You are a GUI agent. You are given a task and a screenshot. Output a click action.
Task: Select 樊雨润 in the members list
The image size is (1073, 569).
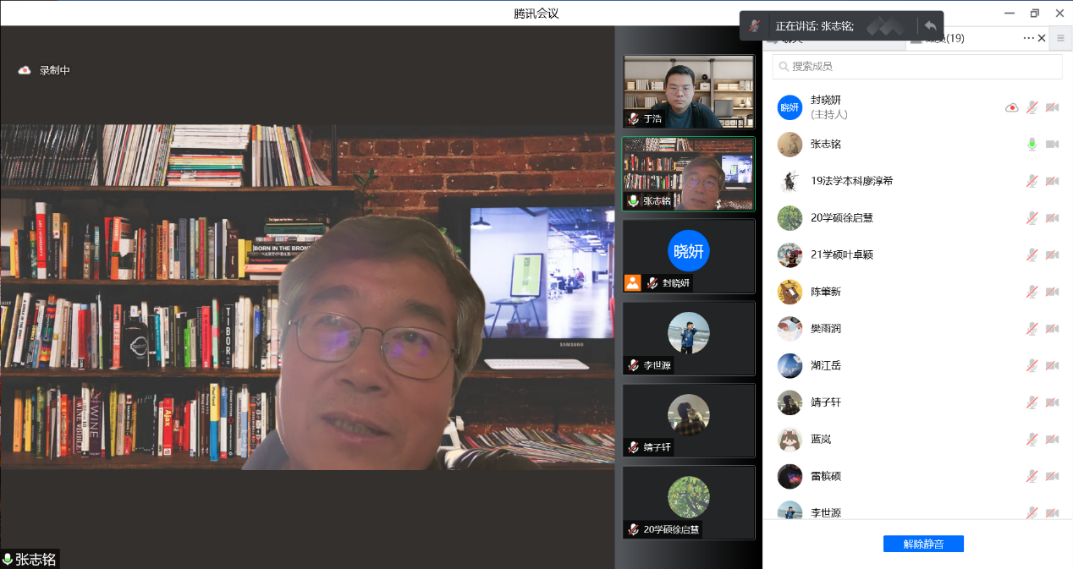coord(826,329)
